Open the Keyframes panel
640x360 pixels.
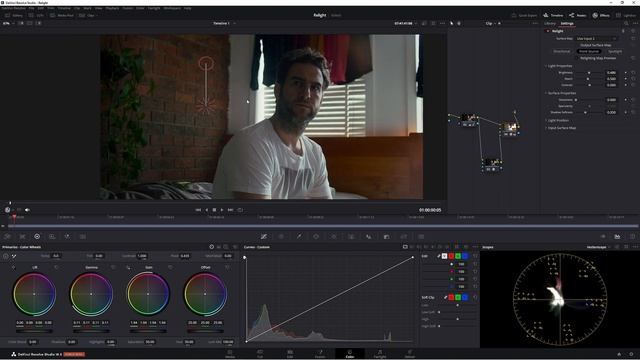(603, 236)
